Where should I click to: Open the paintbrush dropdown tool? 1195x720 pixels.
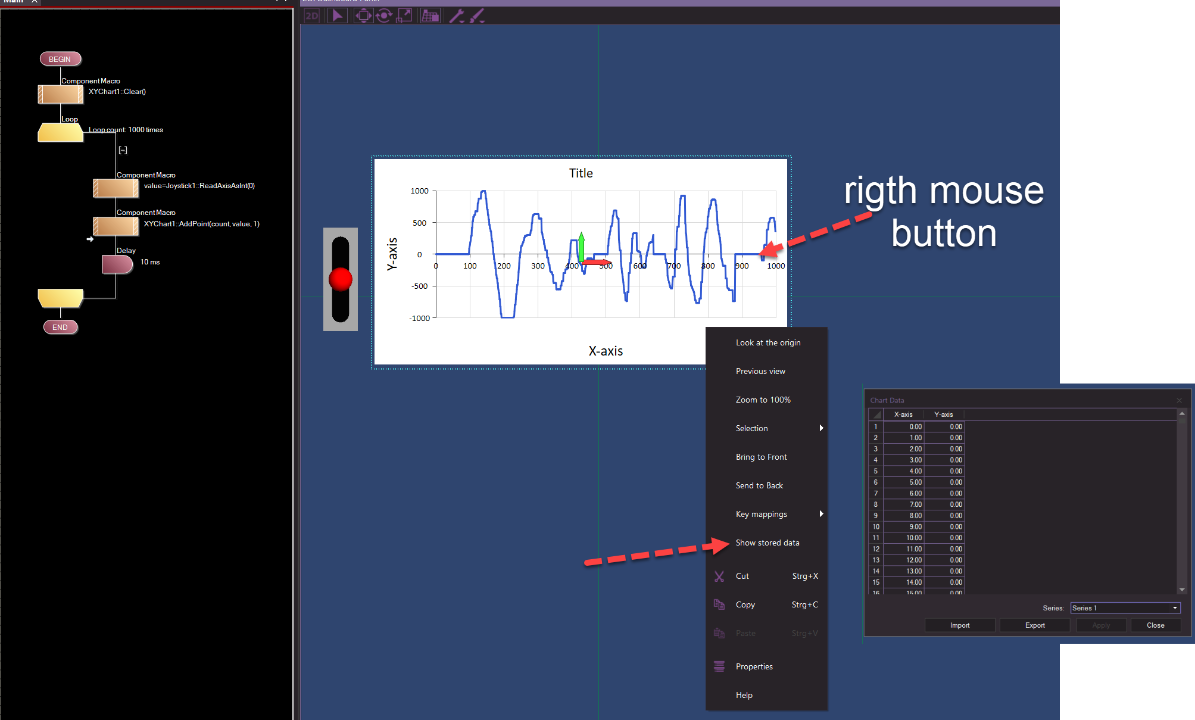point(477,15)
